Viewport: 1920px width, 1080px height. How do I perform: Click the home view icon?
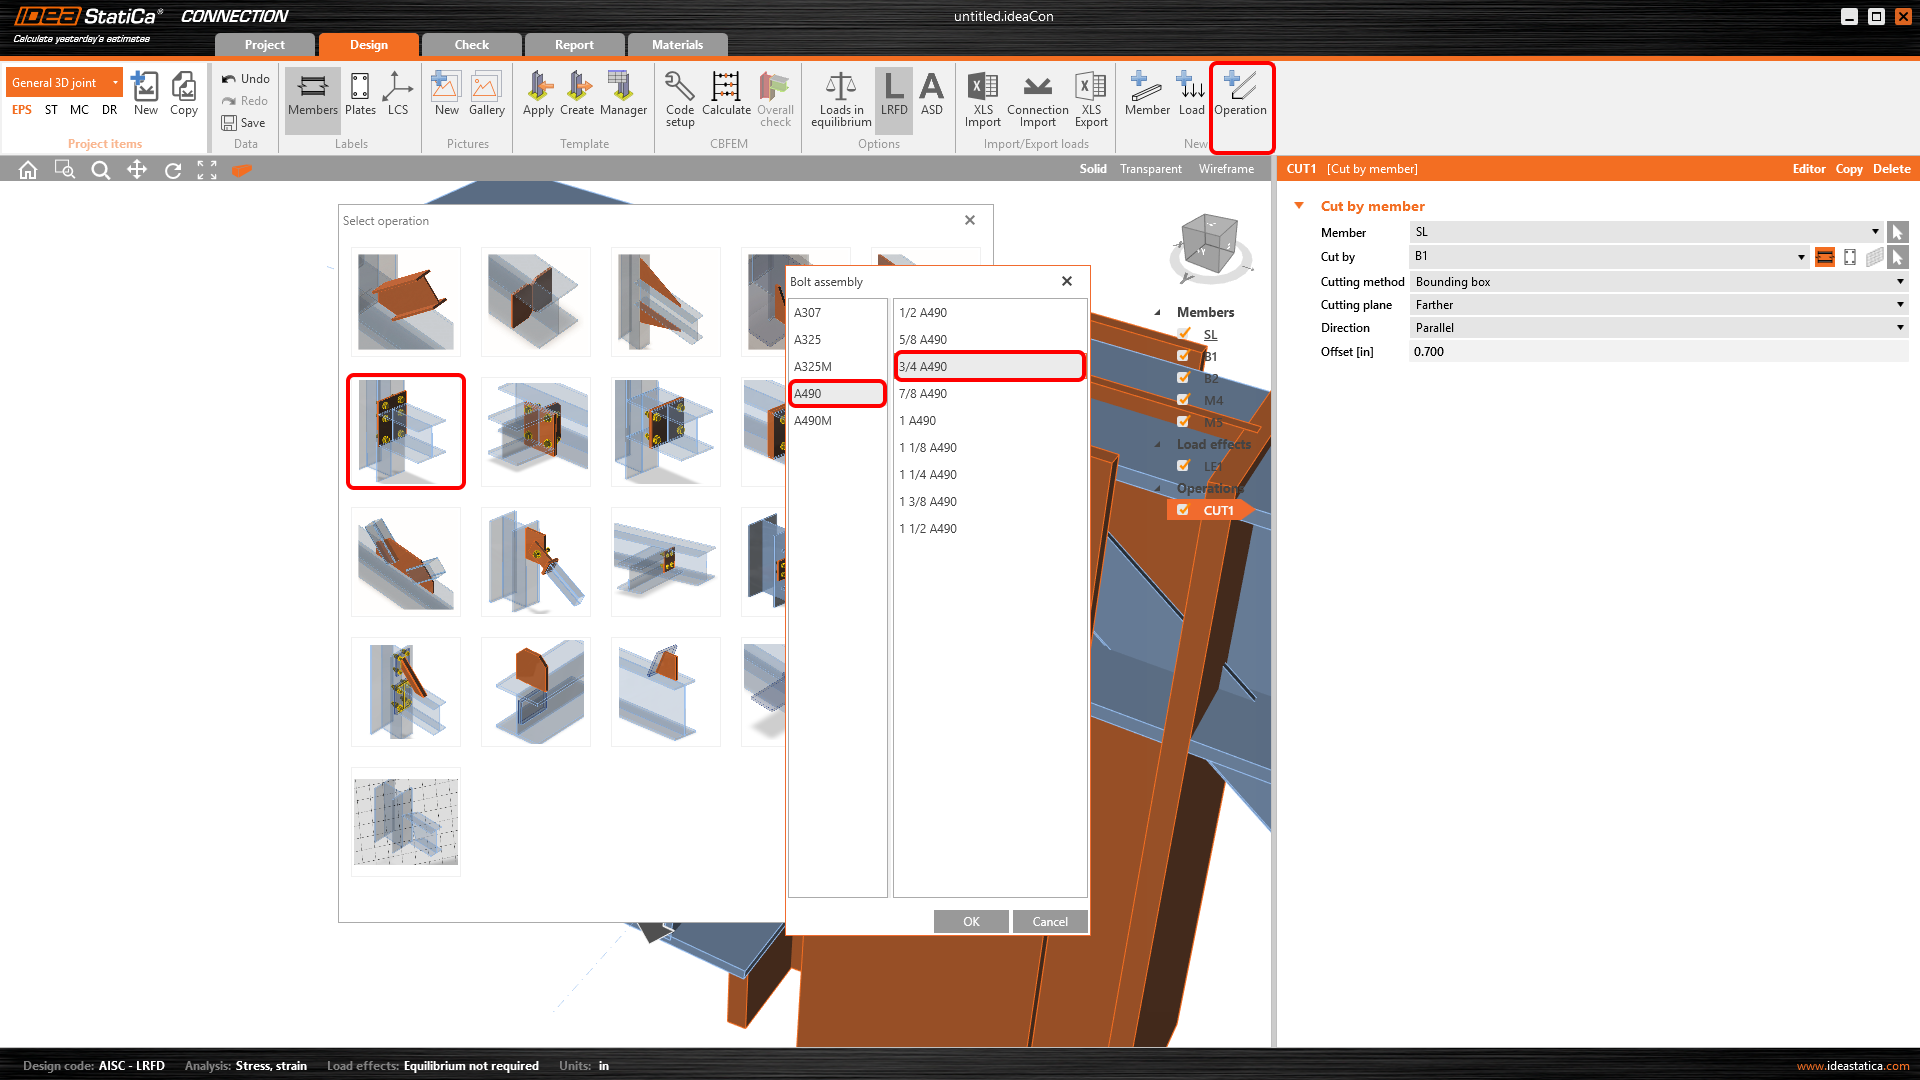point(28,170)
